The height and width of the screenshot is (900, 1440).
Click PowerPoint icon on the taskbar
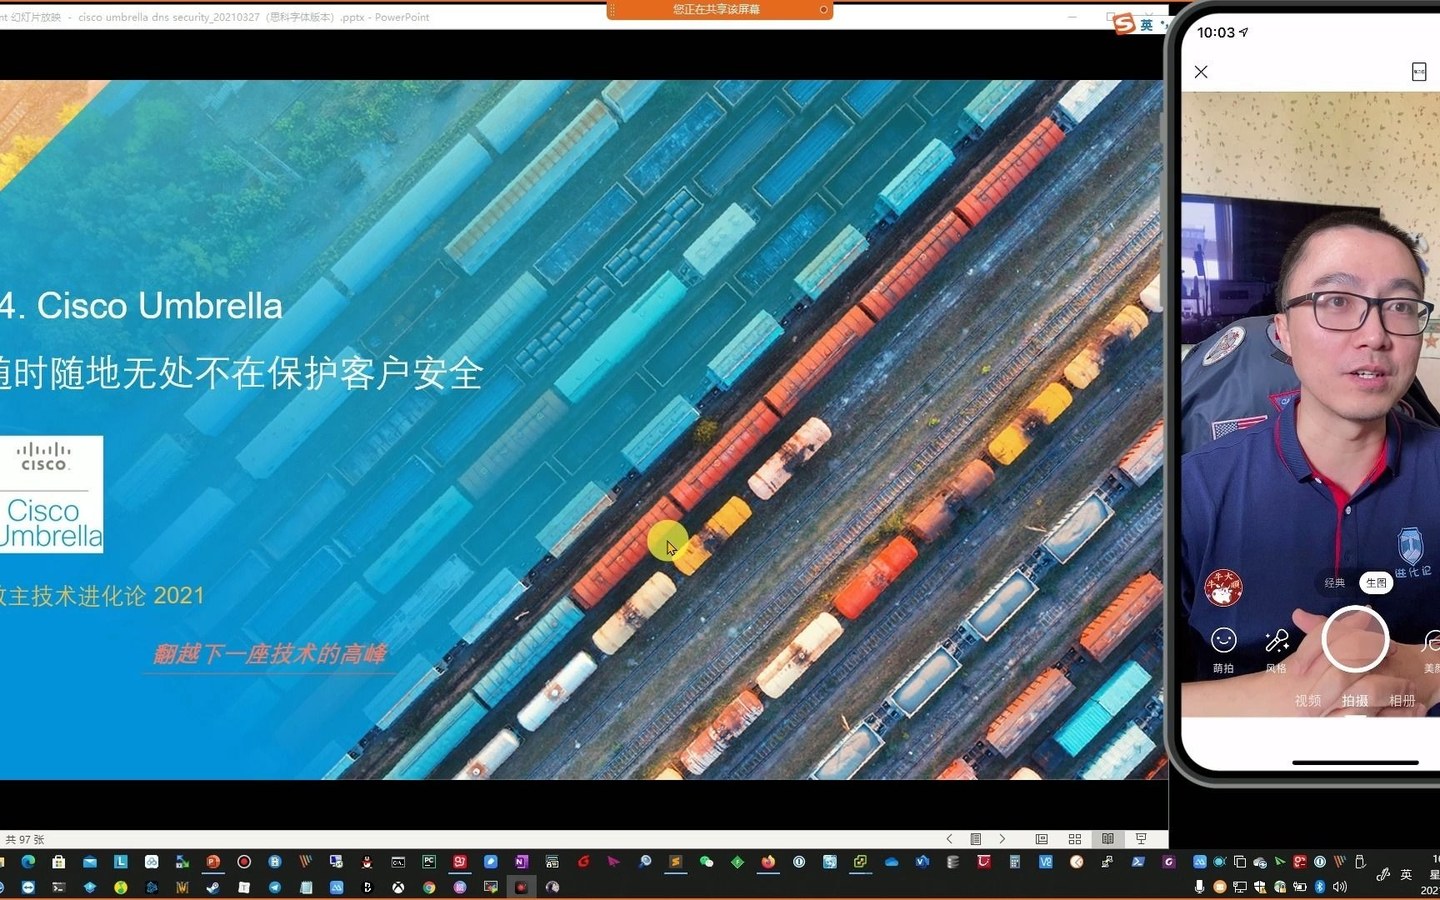tap(213, 861)
